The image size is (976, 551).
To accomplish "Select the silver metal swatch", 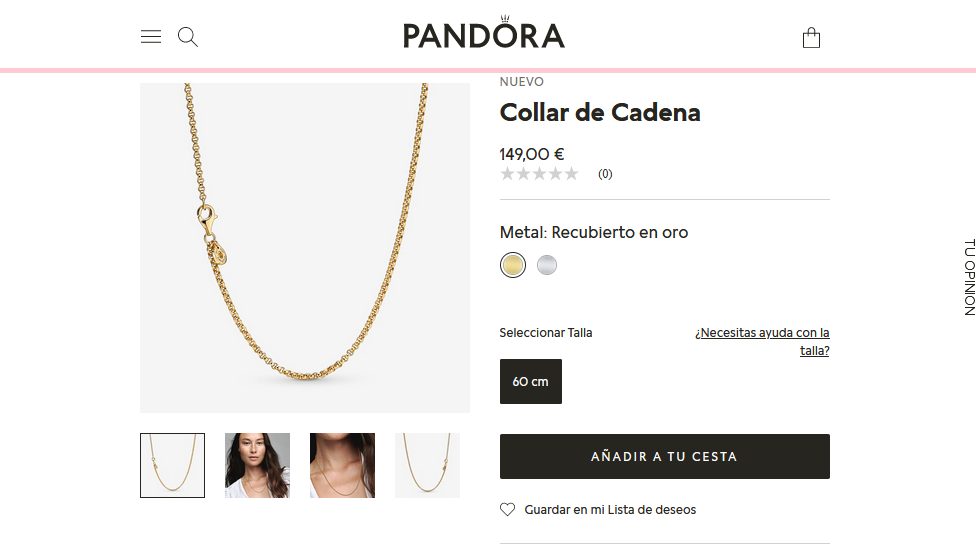I will pos(547,265).
